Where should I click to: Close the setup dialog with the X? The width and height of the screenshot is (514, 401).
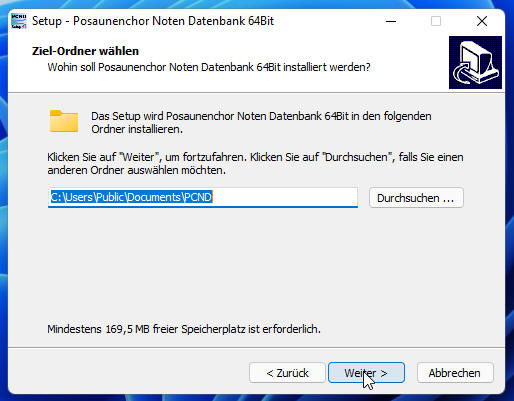[x=482, y=21]
